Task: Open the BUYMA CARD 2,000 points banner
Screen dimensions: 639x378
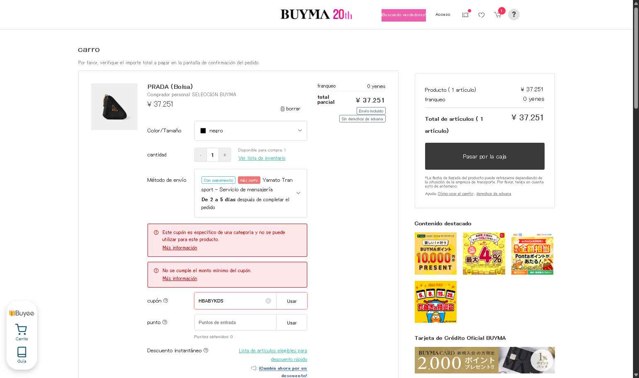Action: (x=485, y=360)
